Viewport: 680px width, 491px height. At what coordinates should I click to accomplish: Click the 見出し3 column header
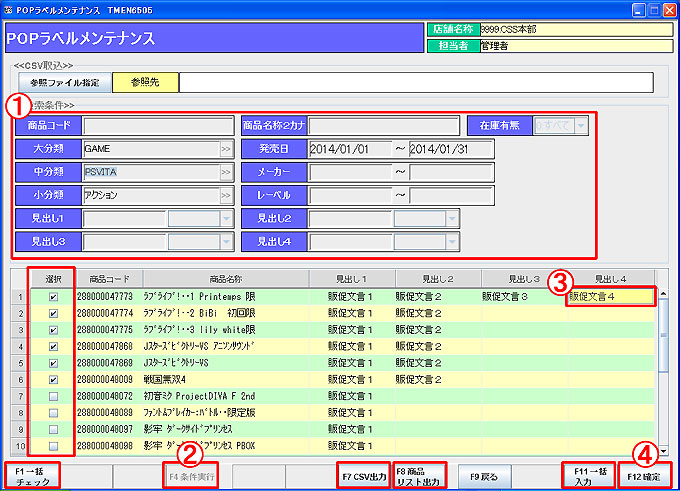click(524, 279)
